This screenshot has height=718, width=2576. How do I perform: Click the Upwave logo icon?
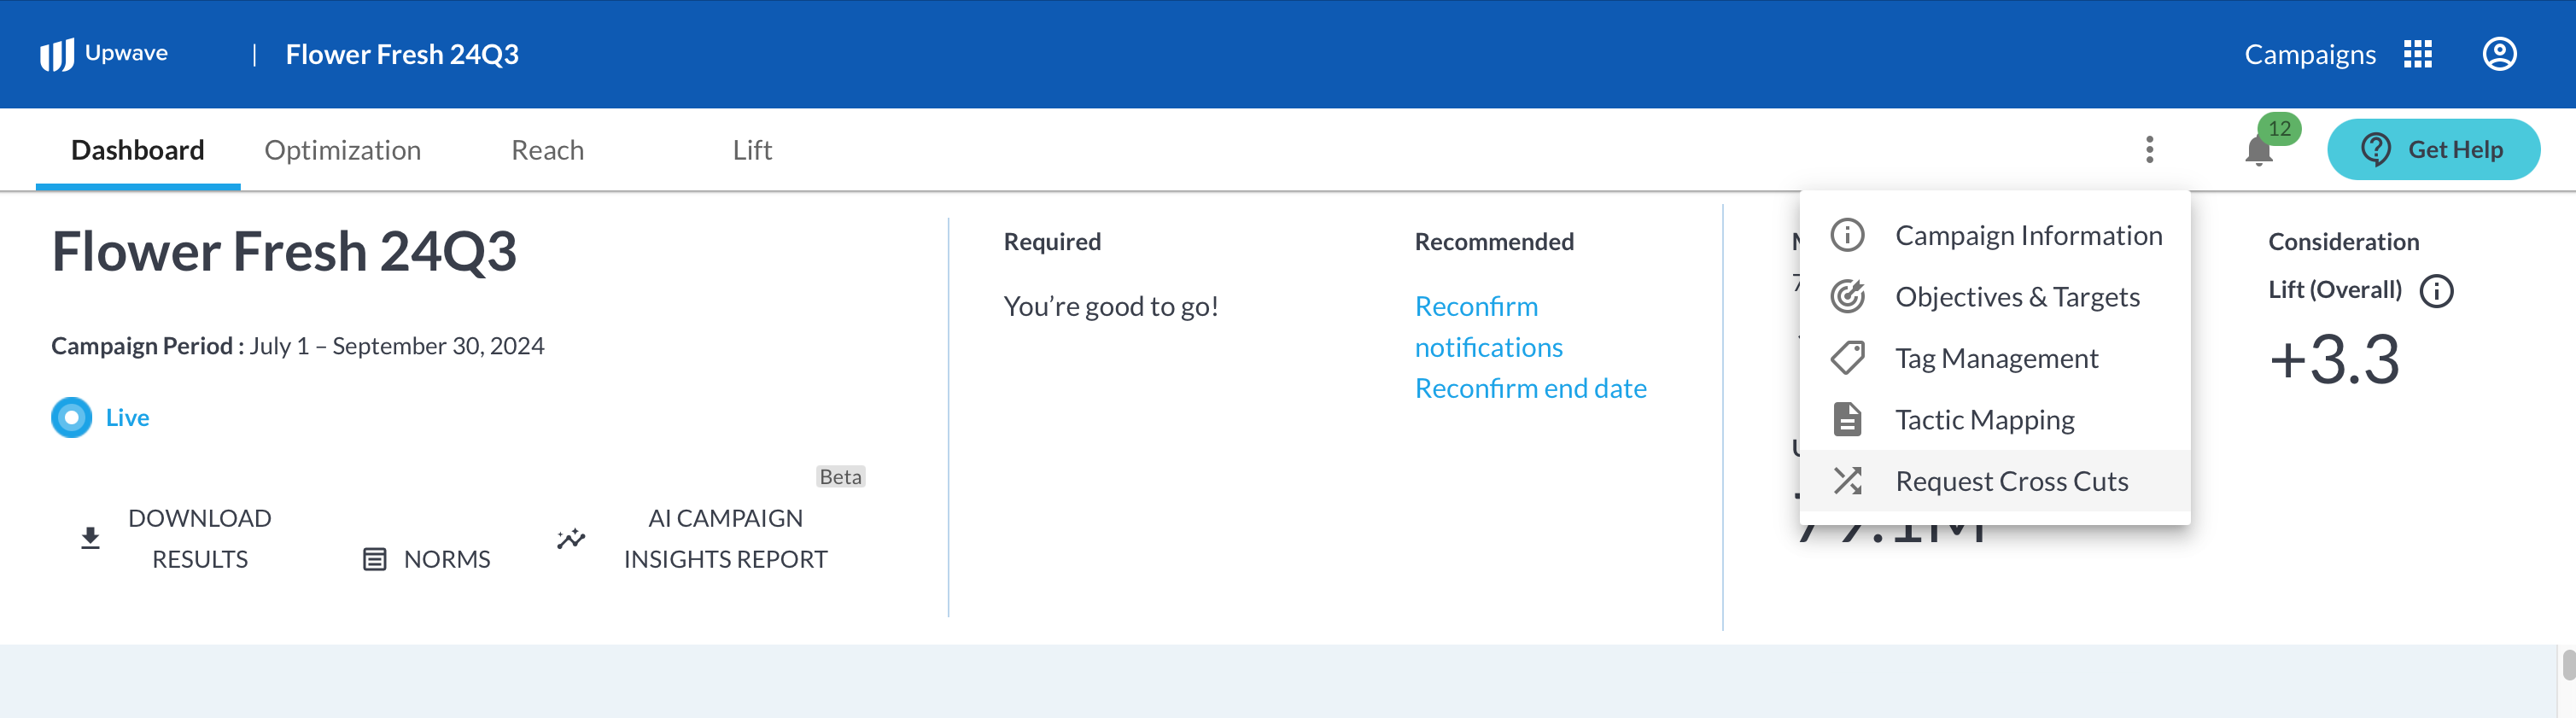pyautogui.click(x=57, y=54)
